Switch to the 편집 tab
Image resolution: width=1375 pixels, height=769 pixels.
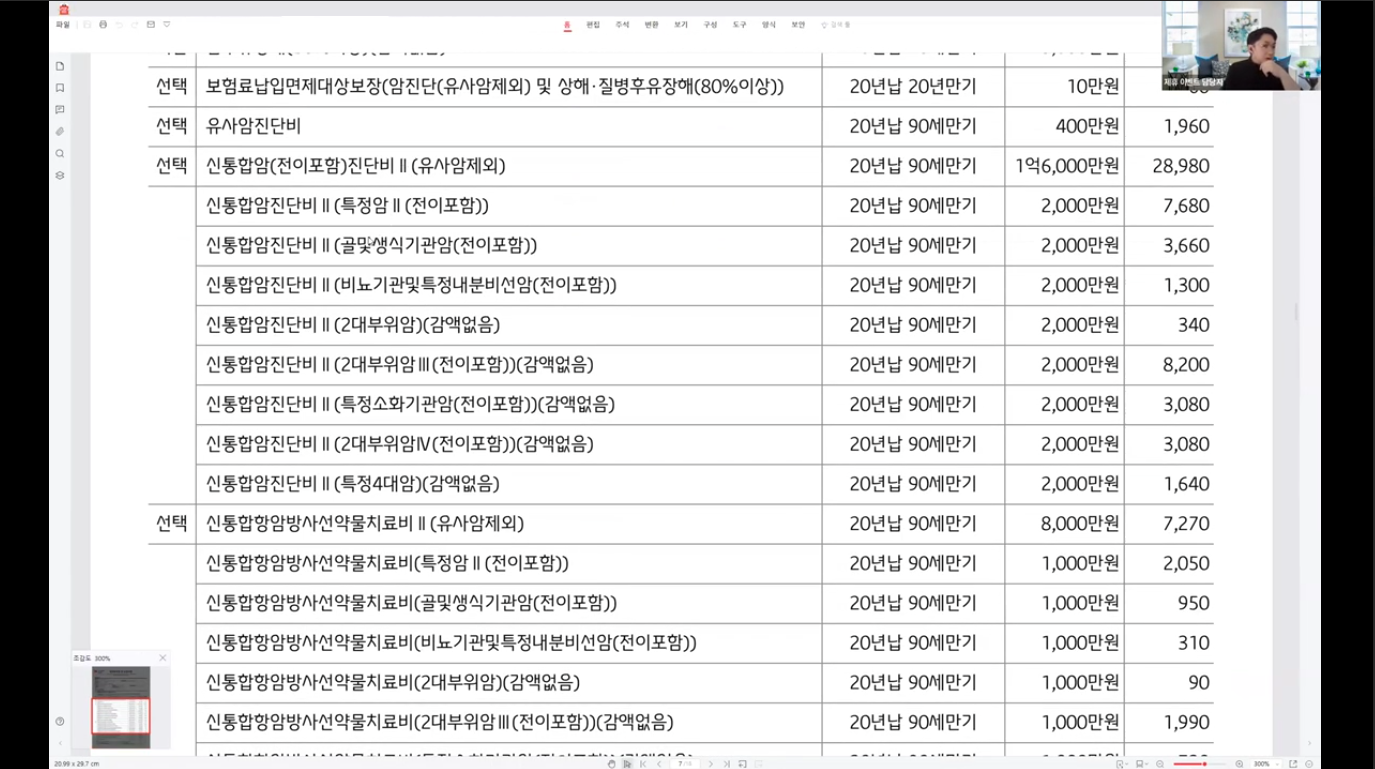tap(593, 24)
